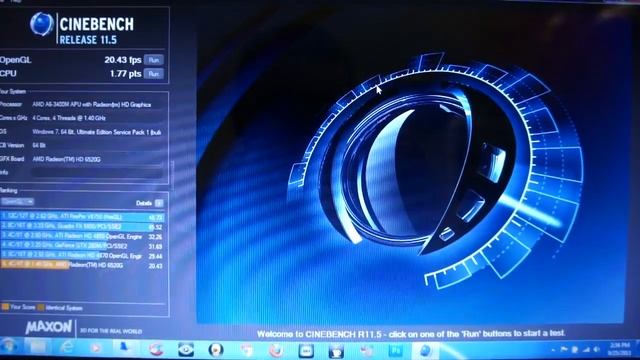This screenshot has width=640, height=360.
Task: Click the Cinebench globe logo icon
Action: [42, 24]
